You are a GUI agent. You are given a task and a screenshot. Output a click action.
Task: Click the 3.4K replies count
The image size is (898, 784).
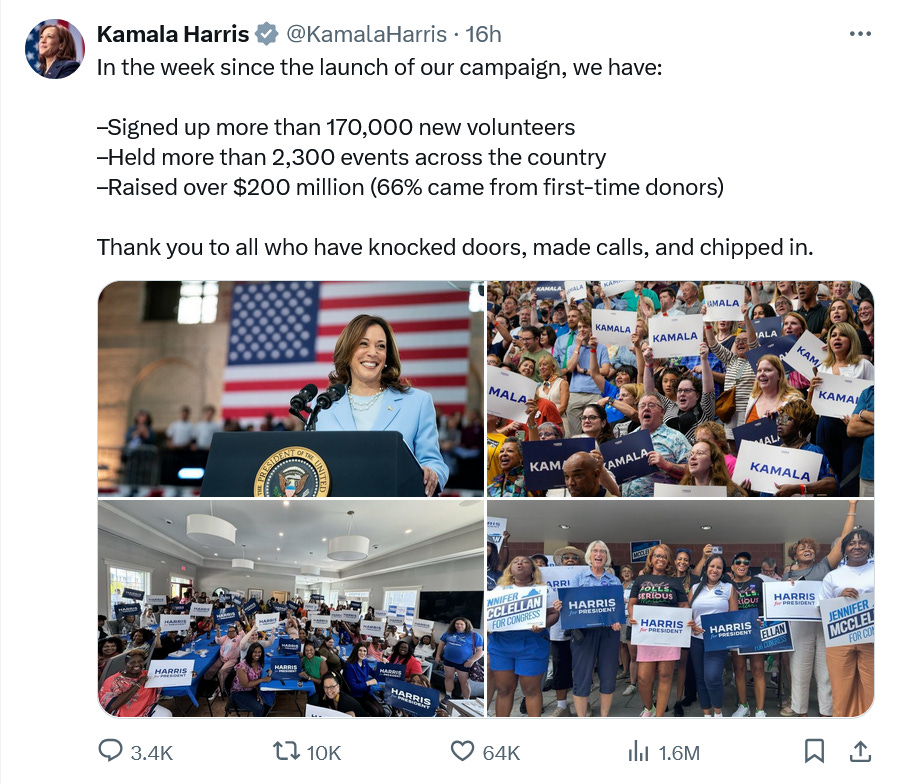pos(152,753)
